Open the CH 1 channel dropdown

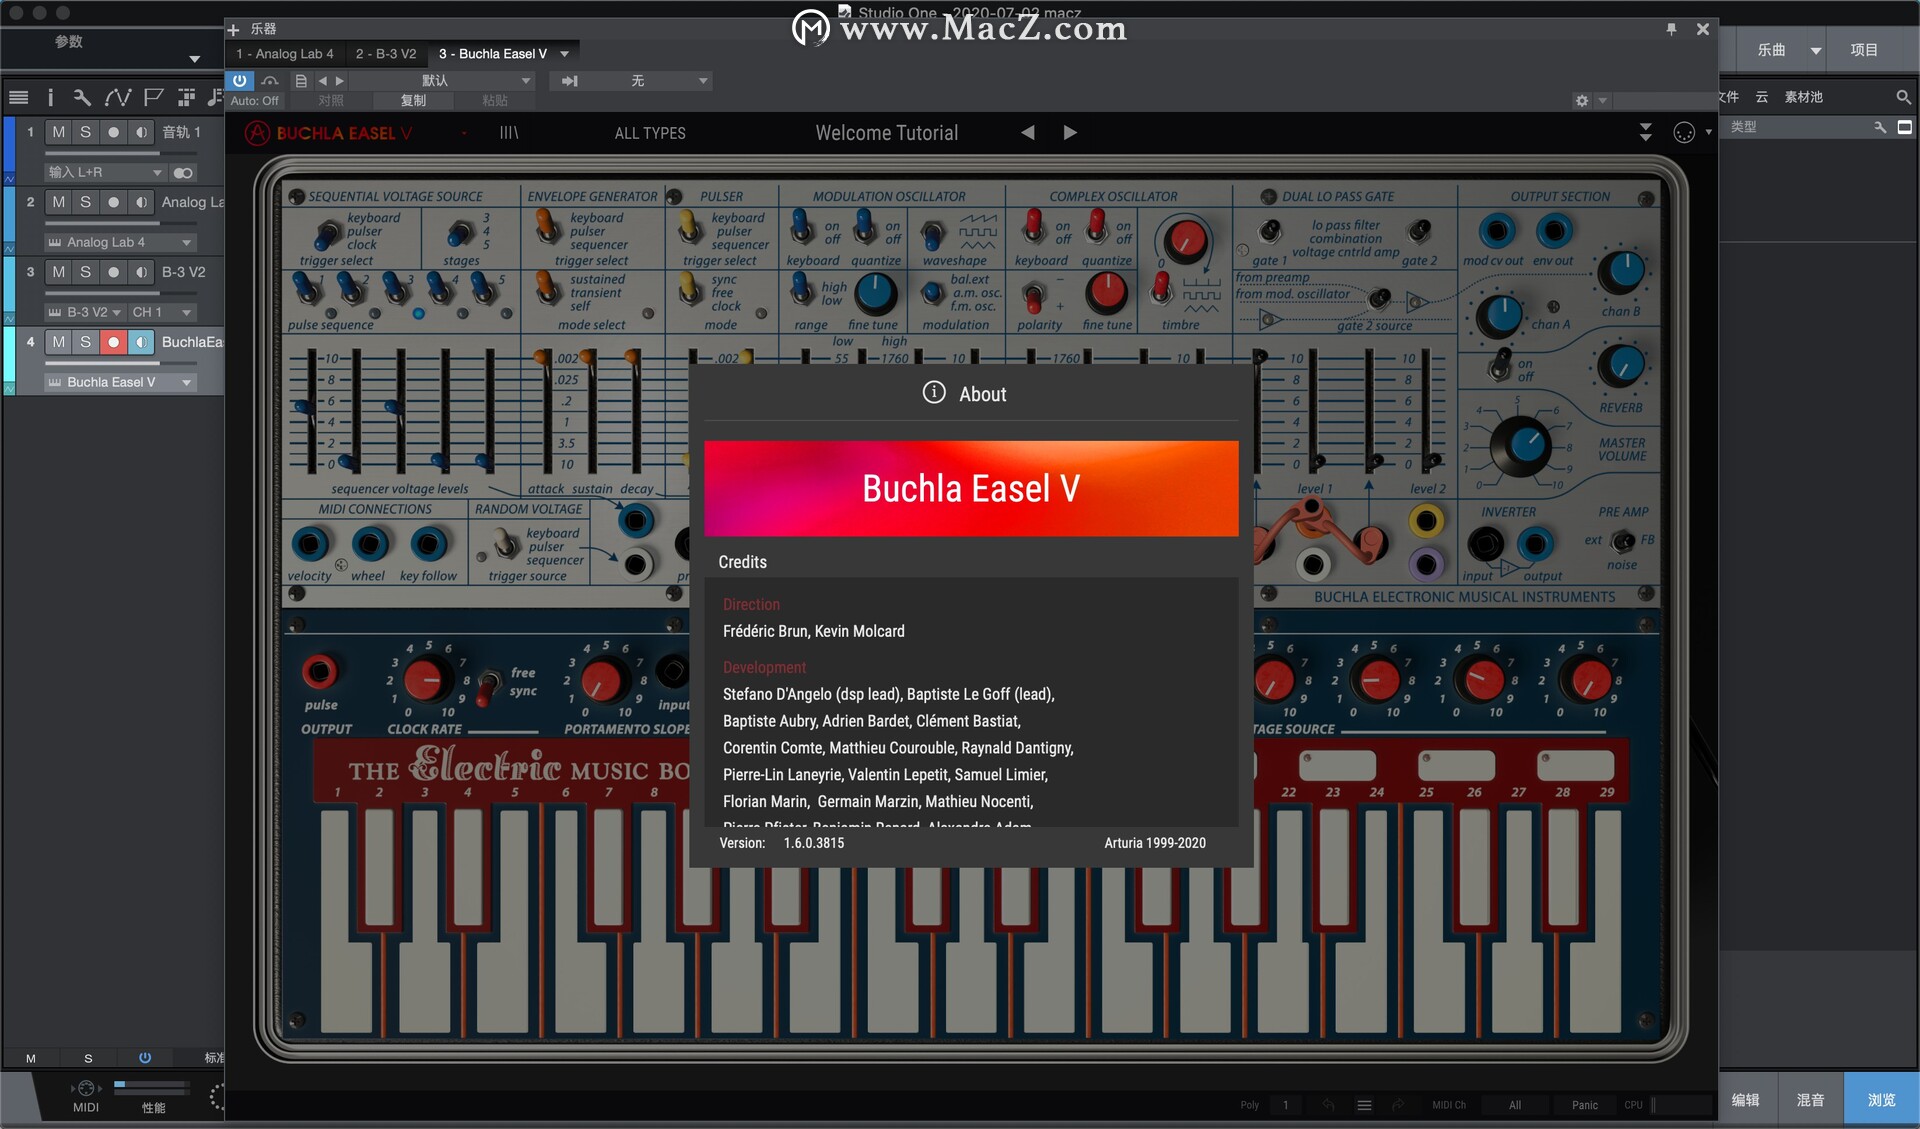[161, 312]
